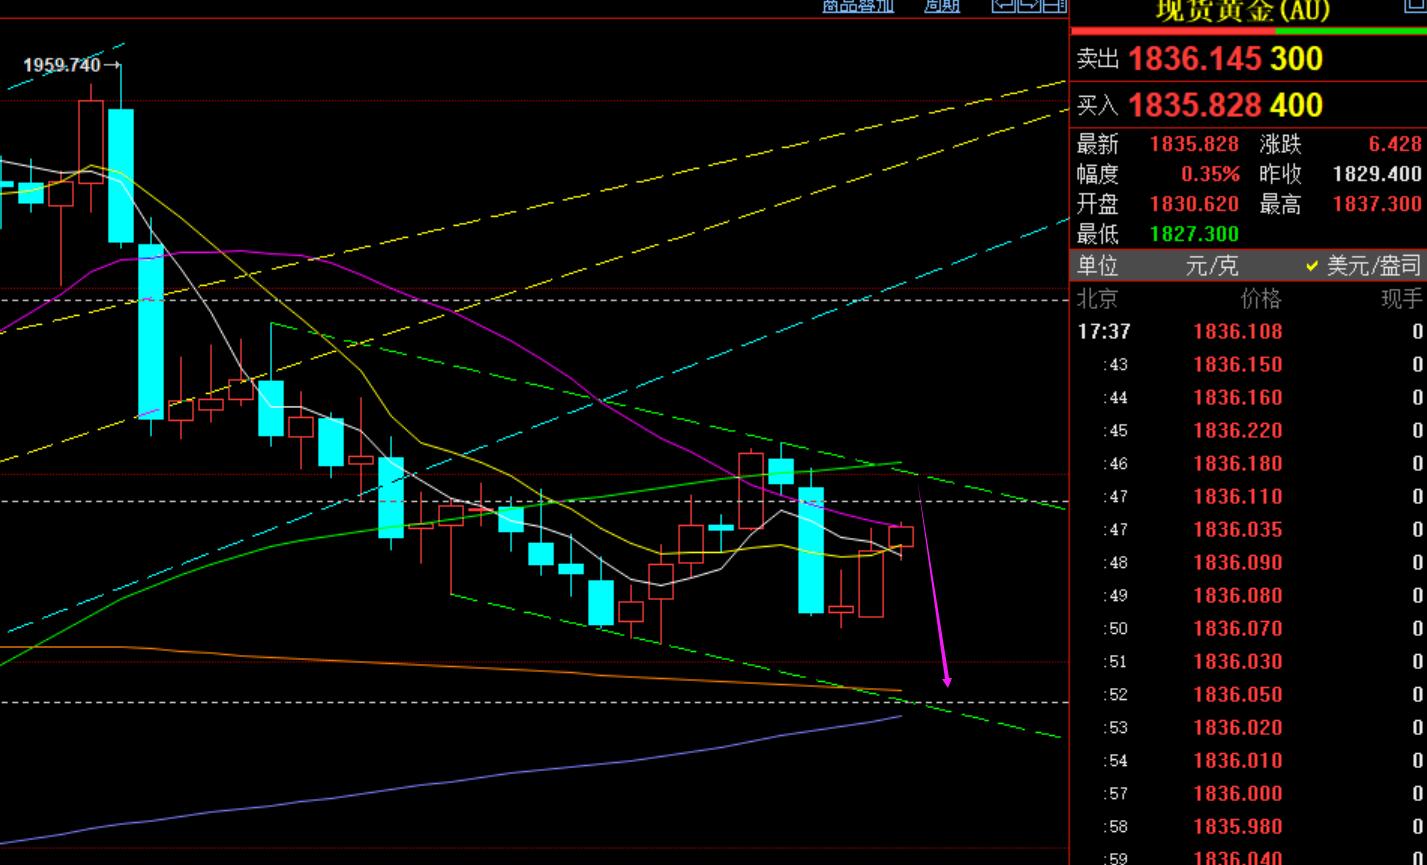Select the 17:37 tick row time
The height and width of the screenshot is (865, 1427).
pyautogui.click(x=1104, y=331)
